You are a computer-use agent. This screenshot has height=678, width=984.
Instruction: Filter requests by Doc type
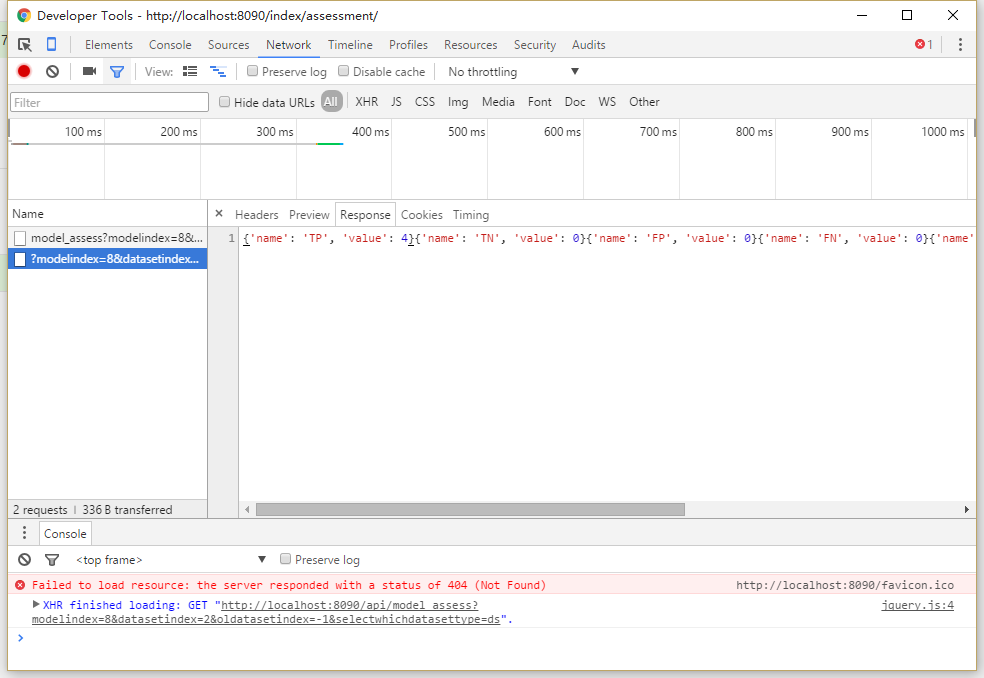point(575,102)
